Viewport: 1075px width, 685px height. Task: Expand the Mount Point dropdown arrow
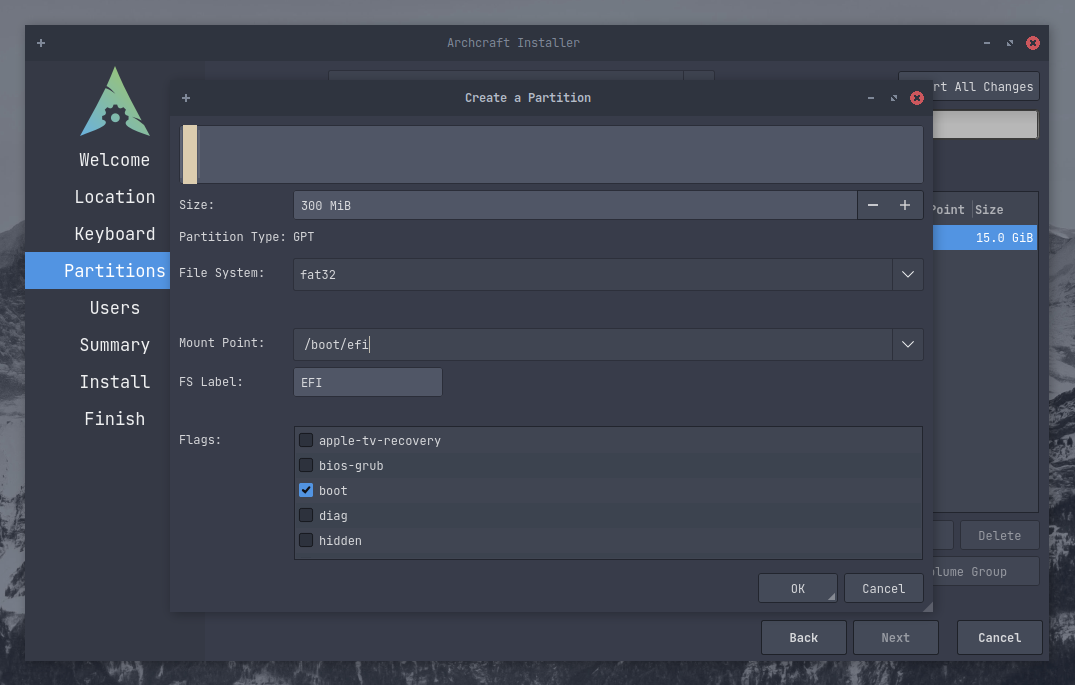point(908,344)
